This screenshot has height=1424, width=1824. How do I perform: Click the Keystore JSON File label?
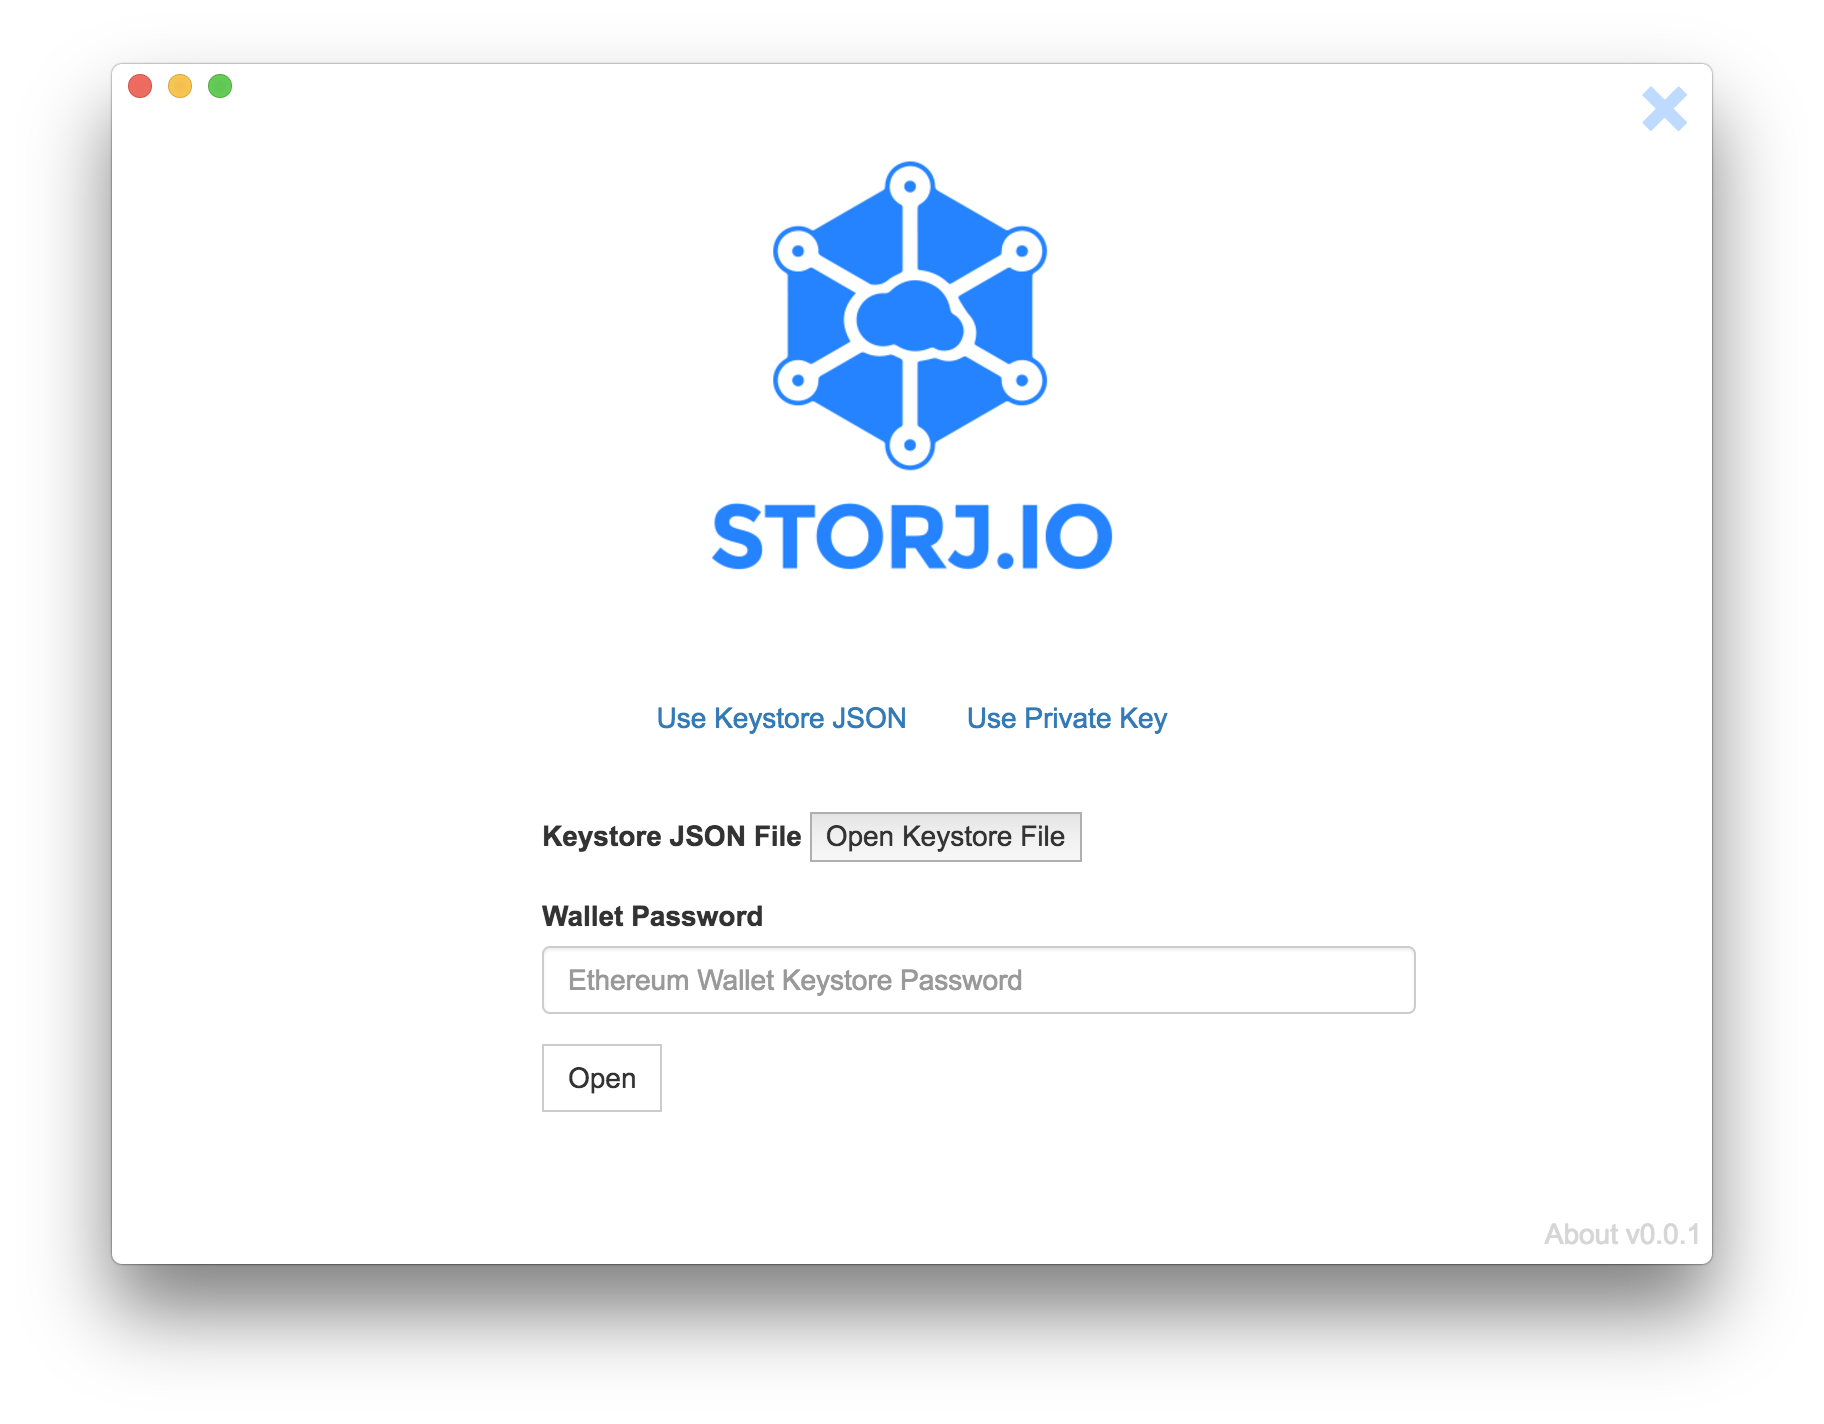671,836
